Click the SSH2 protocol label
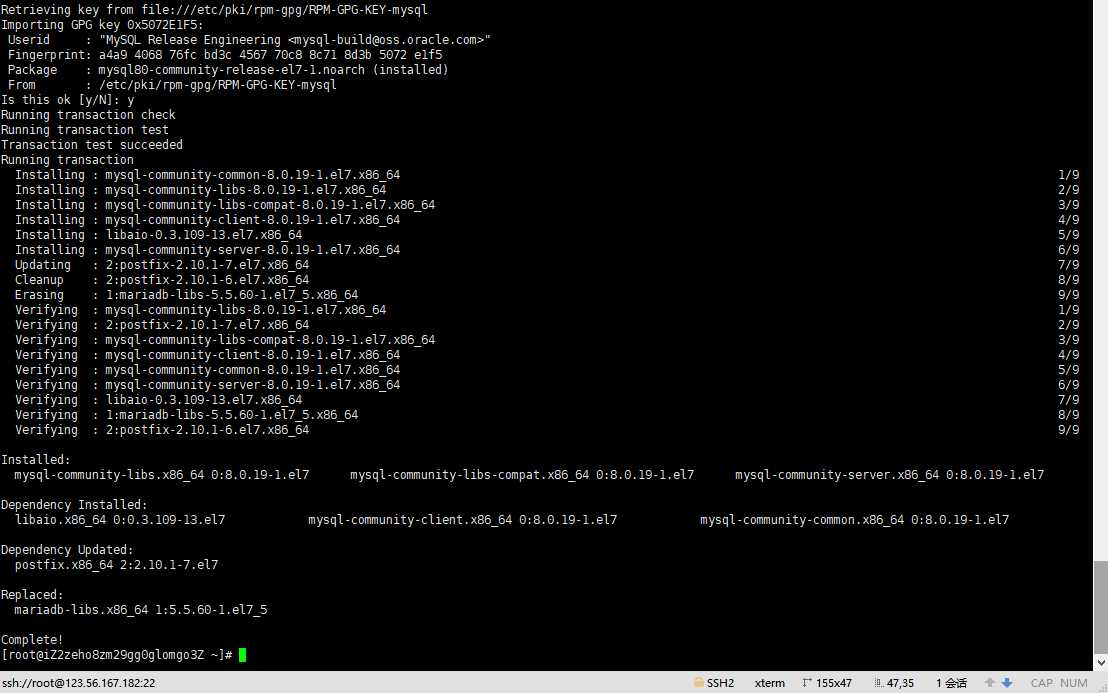 [720, 683]
